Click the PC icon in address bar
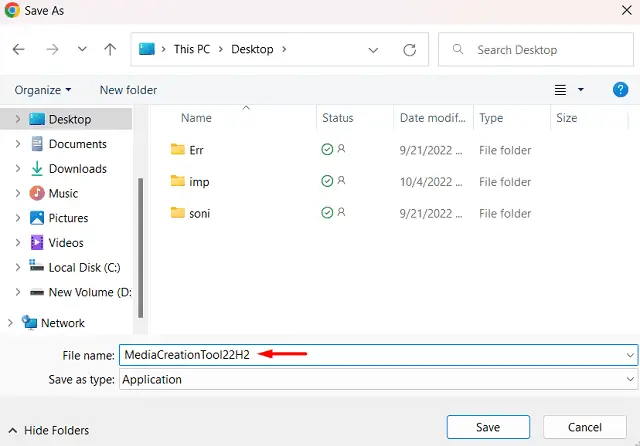 (147, 49)
